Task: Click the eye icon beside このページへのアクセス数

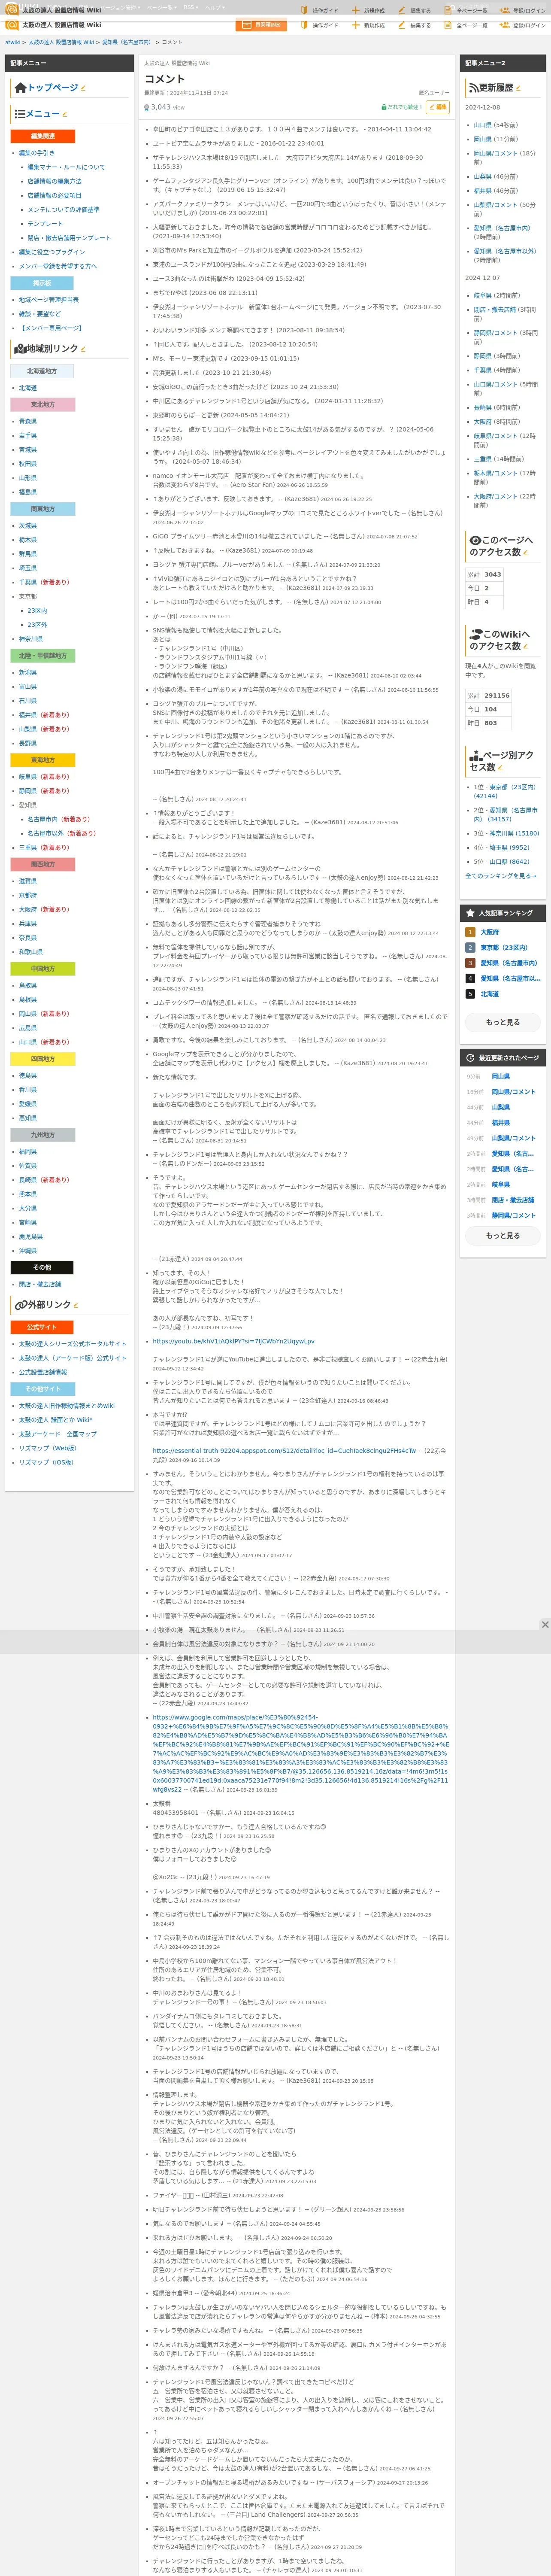Action: click(x=475, y=540)
